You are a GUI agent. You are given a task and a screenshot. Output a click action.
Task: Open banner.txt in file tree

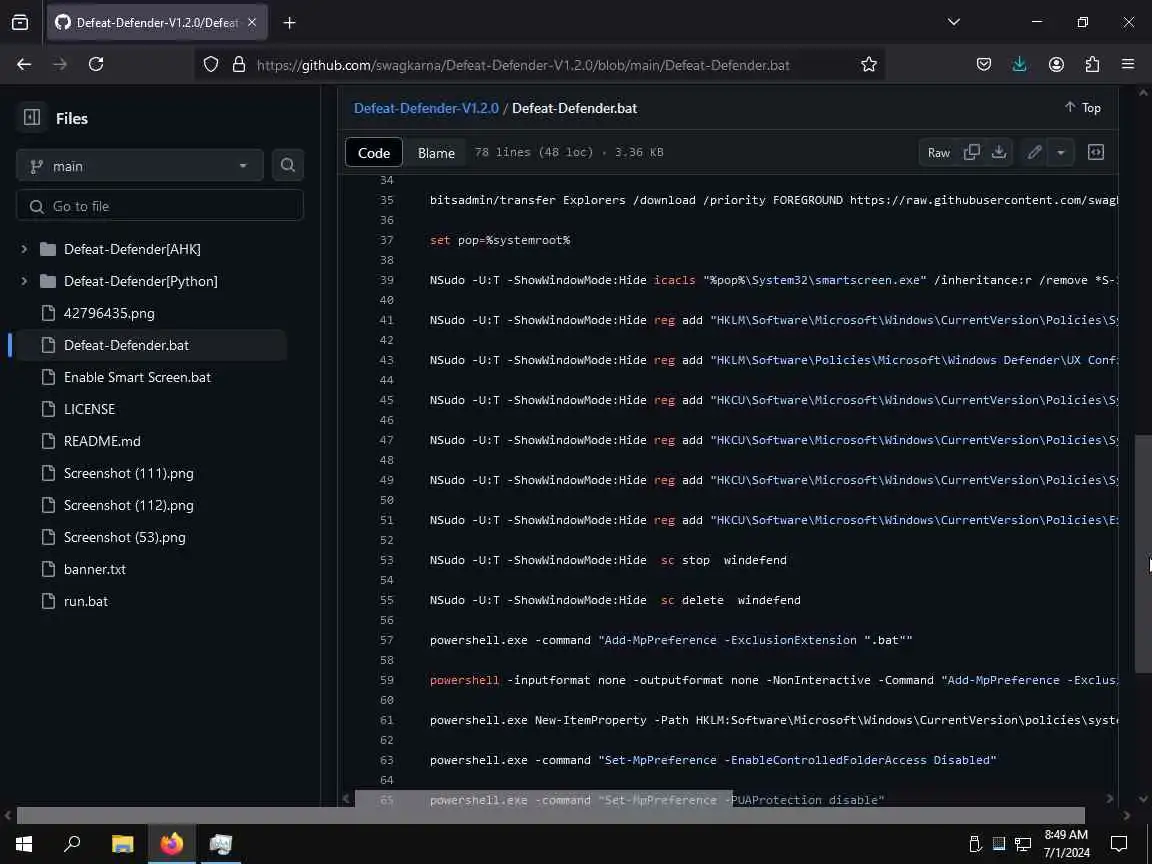coord(95,569)
